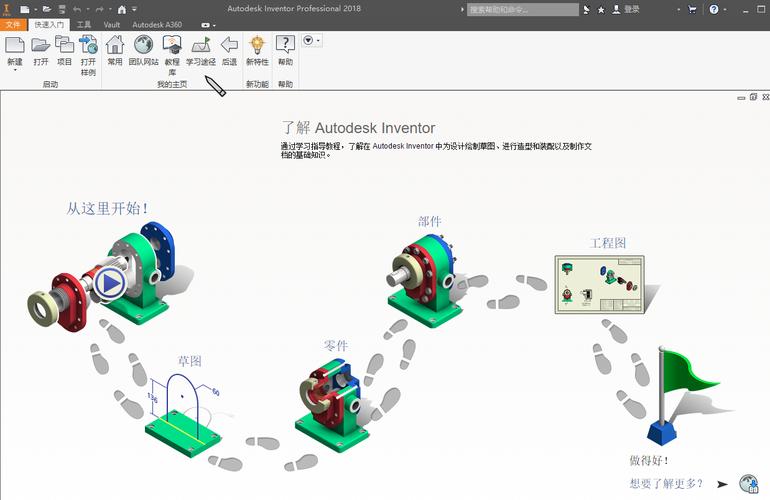Click the 启动 panel label
The image size is (770, 500).
[50, 84]
